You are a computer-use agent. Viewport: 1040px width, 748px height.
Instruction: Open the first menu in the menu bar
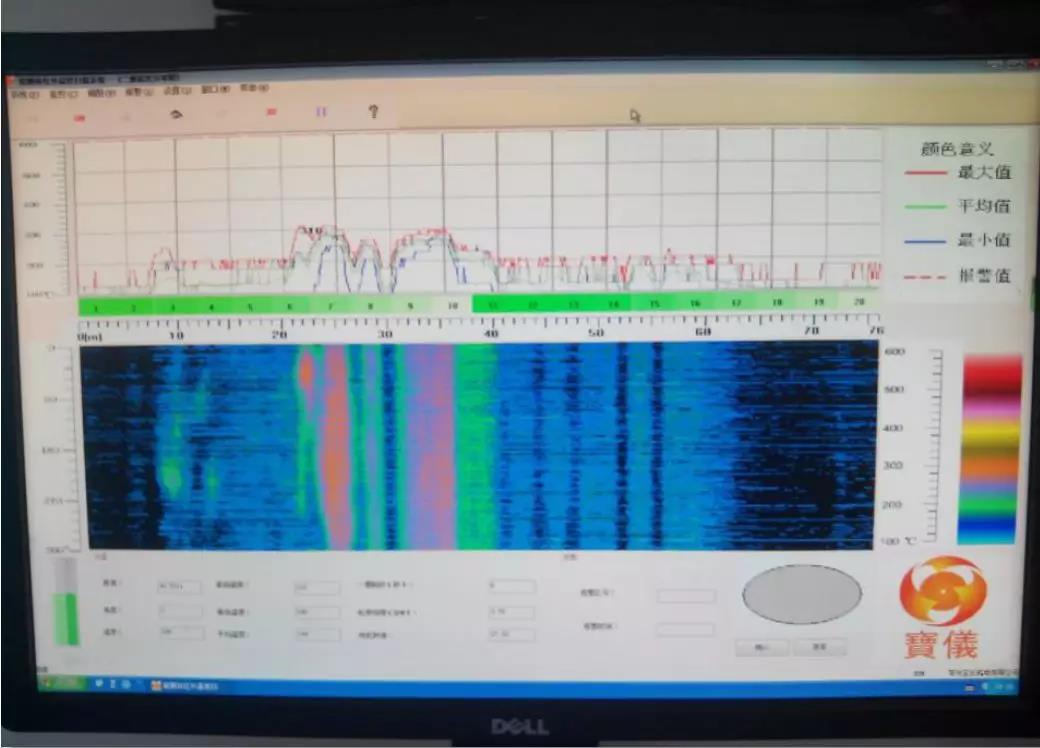click(x=24, y=94)
